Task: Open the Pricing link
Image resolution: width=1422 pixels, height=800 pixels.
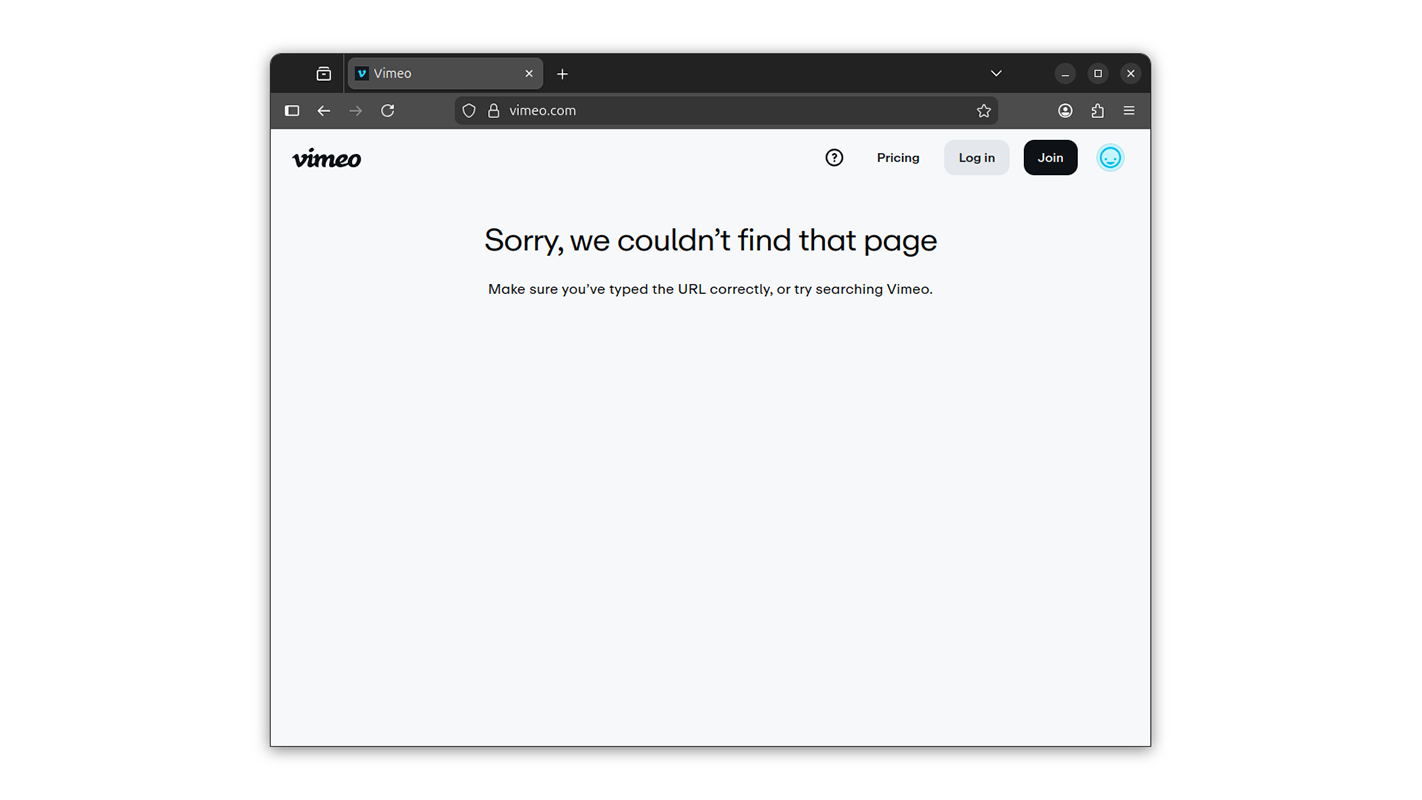Action: pos(897,157)
